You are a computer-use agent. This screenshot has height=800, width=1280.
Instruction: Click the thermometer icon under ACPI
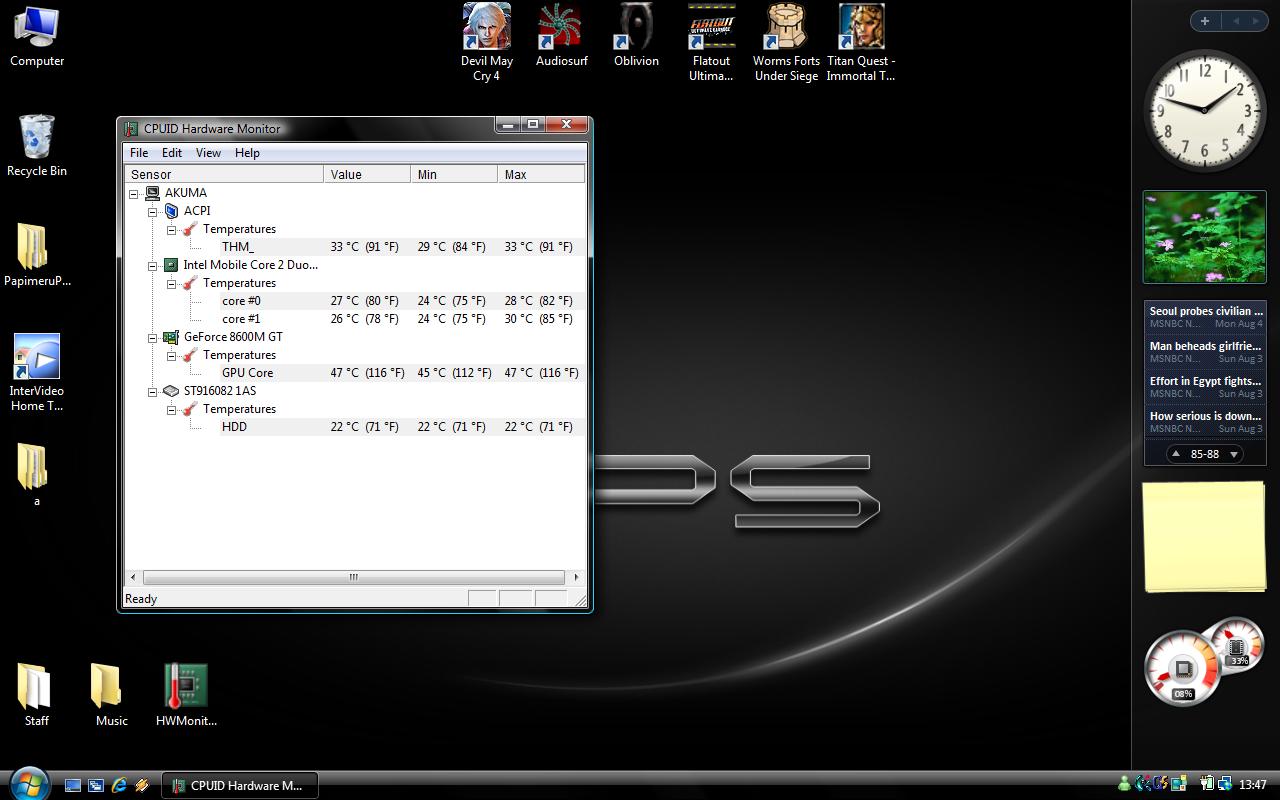point(190,229)
